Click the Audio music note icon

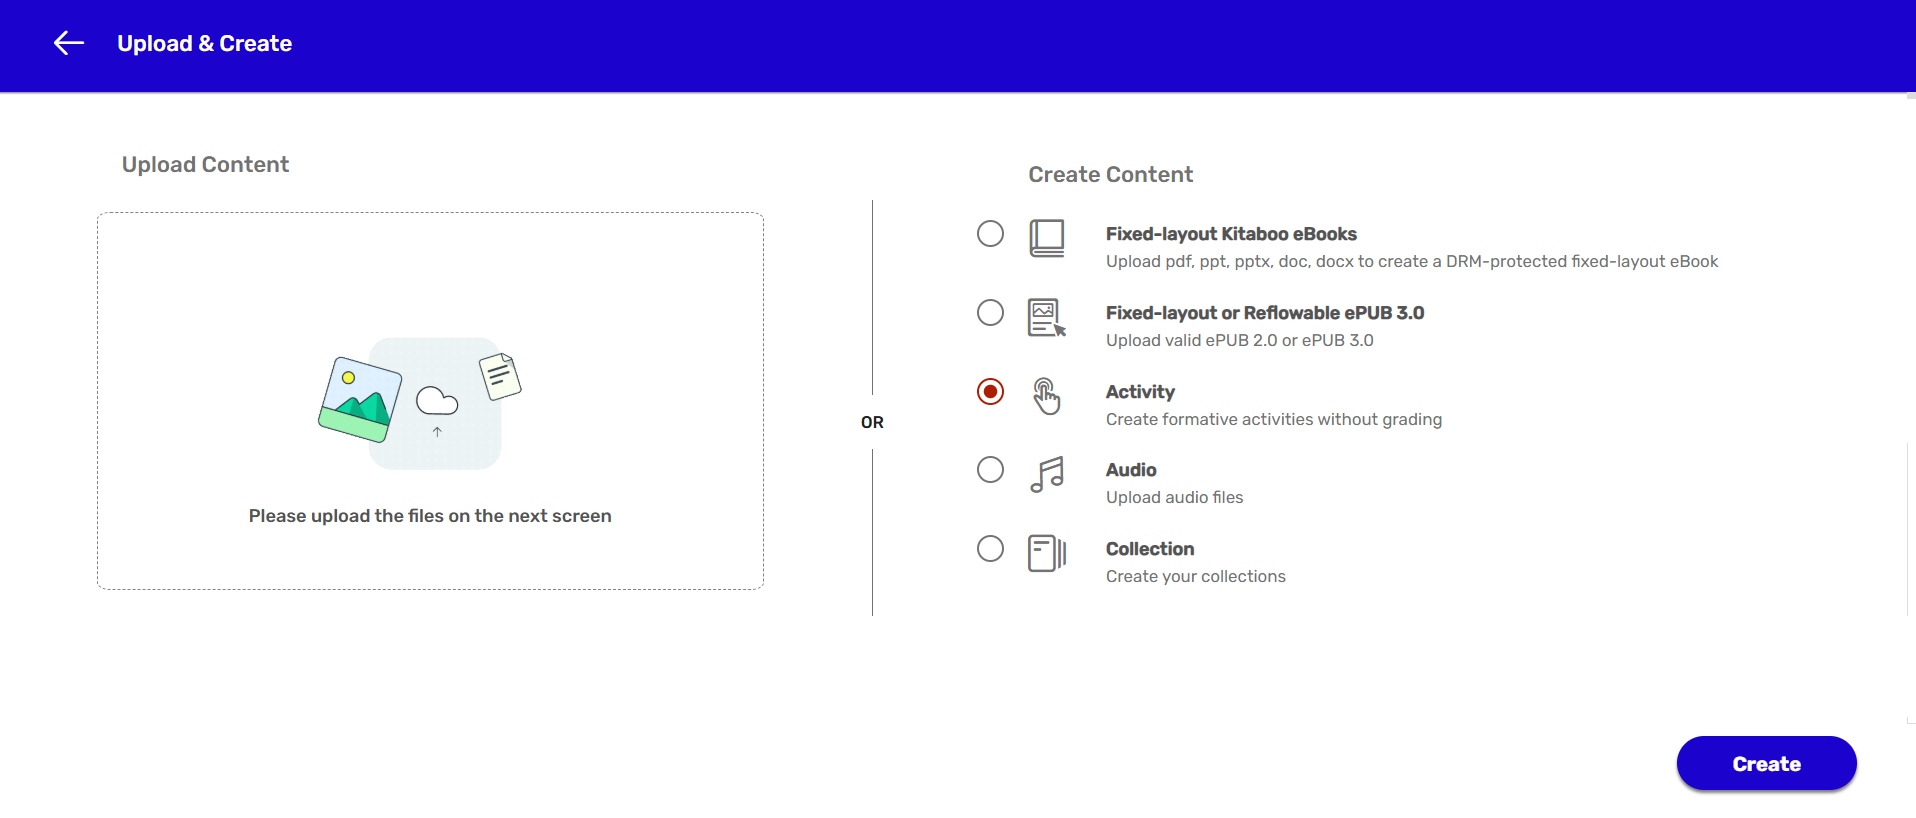click(x=1047, y=475)
